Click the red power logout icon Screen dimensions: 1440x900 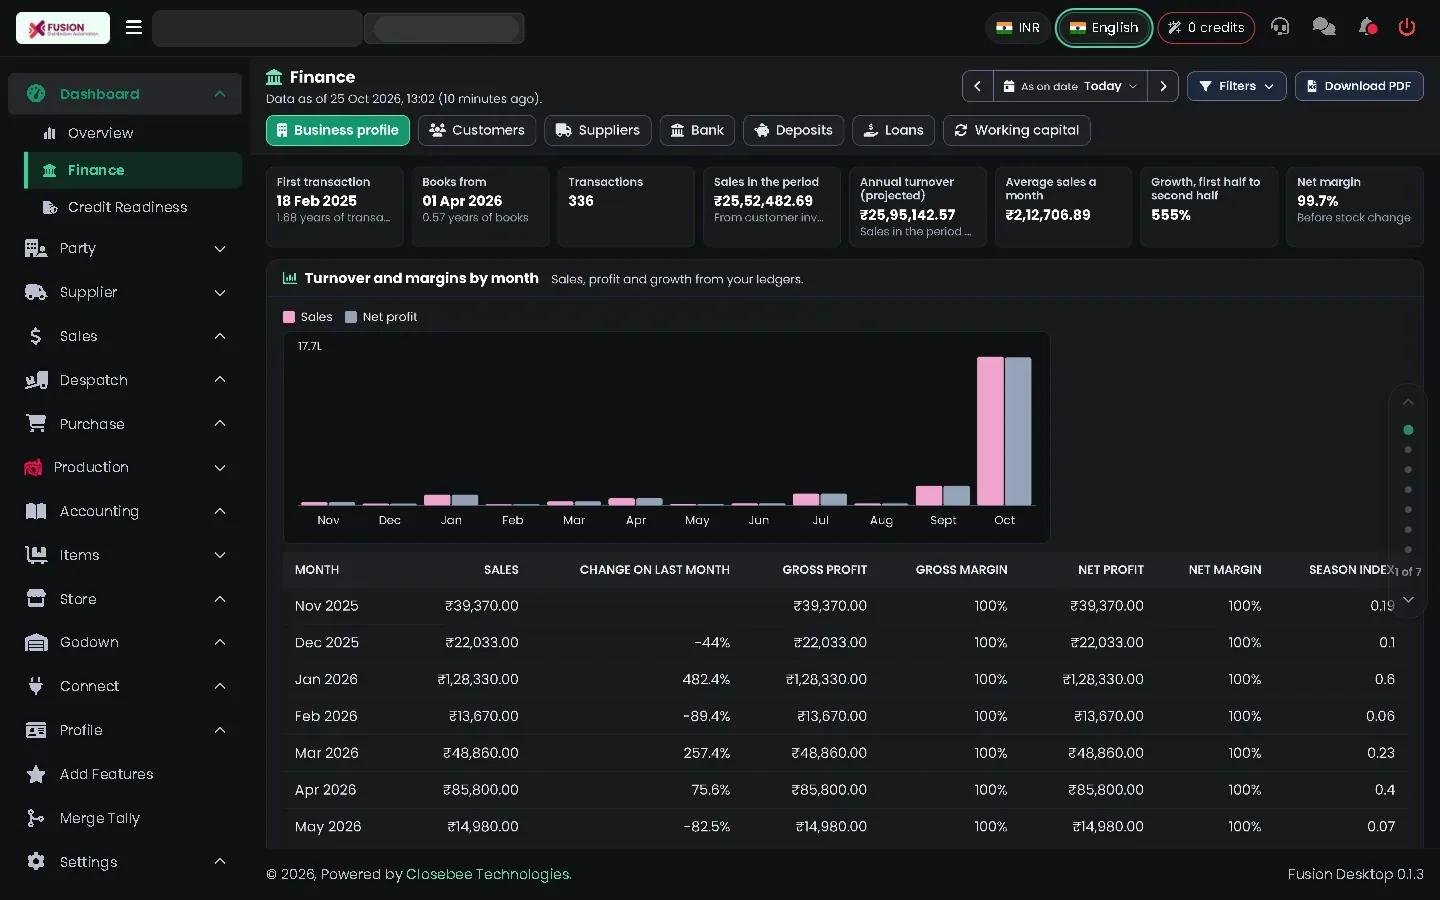(1407, 27)
